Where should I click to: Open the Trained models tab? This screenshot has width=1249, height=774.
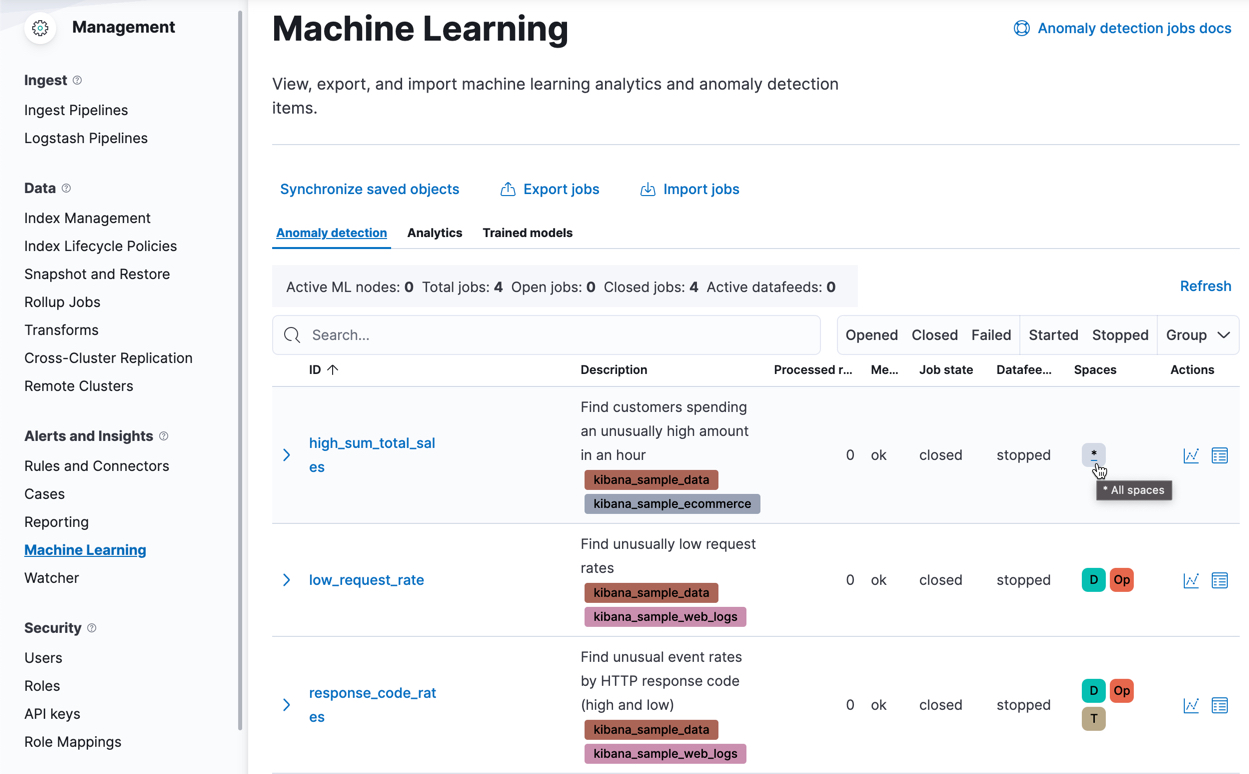527,232
